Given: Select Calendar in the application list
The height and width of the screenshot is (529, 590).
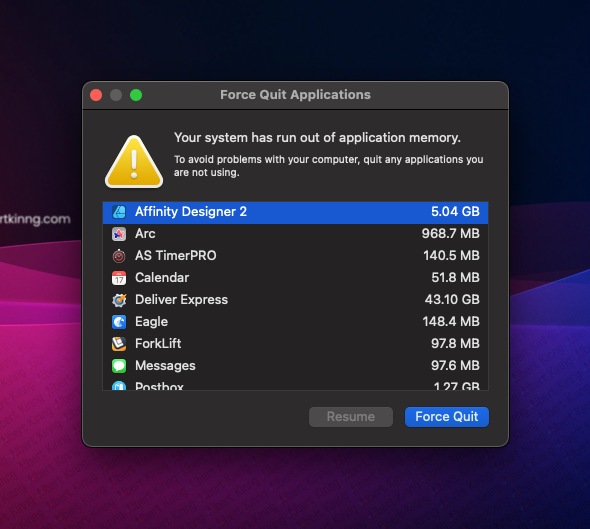Looking at the screenshot, I should (295, 278).
